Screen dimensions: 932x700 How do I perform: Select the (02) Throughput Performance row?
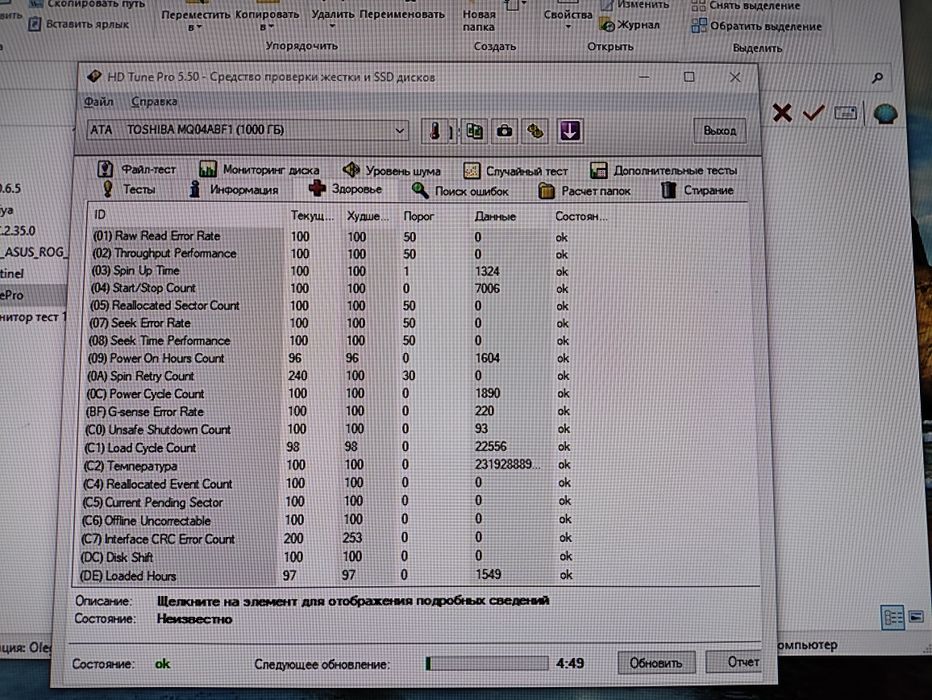[330, 254]
